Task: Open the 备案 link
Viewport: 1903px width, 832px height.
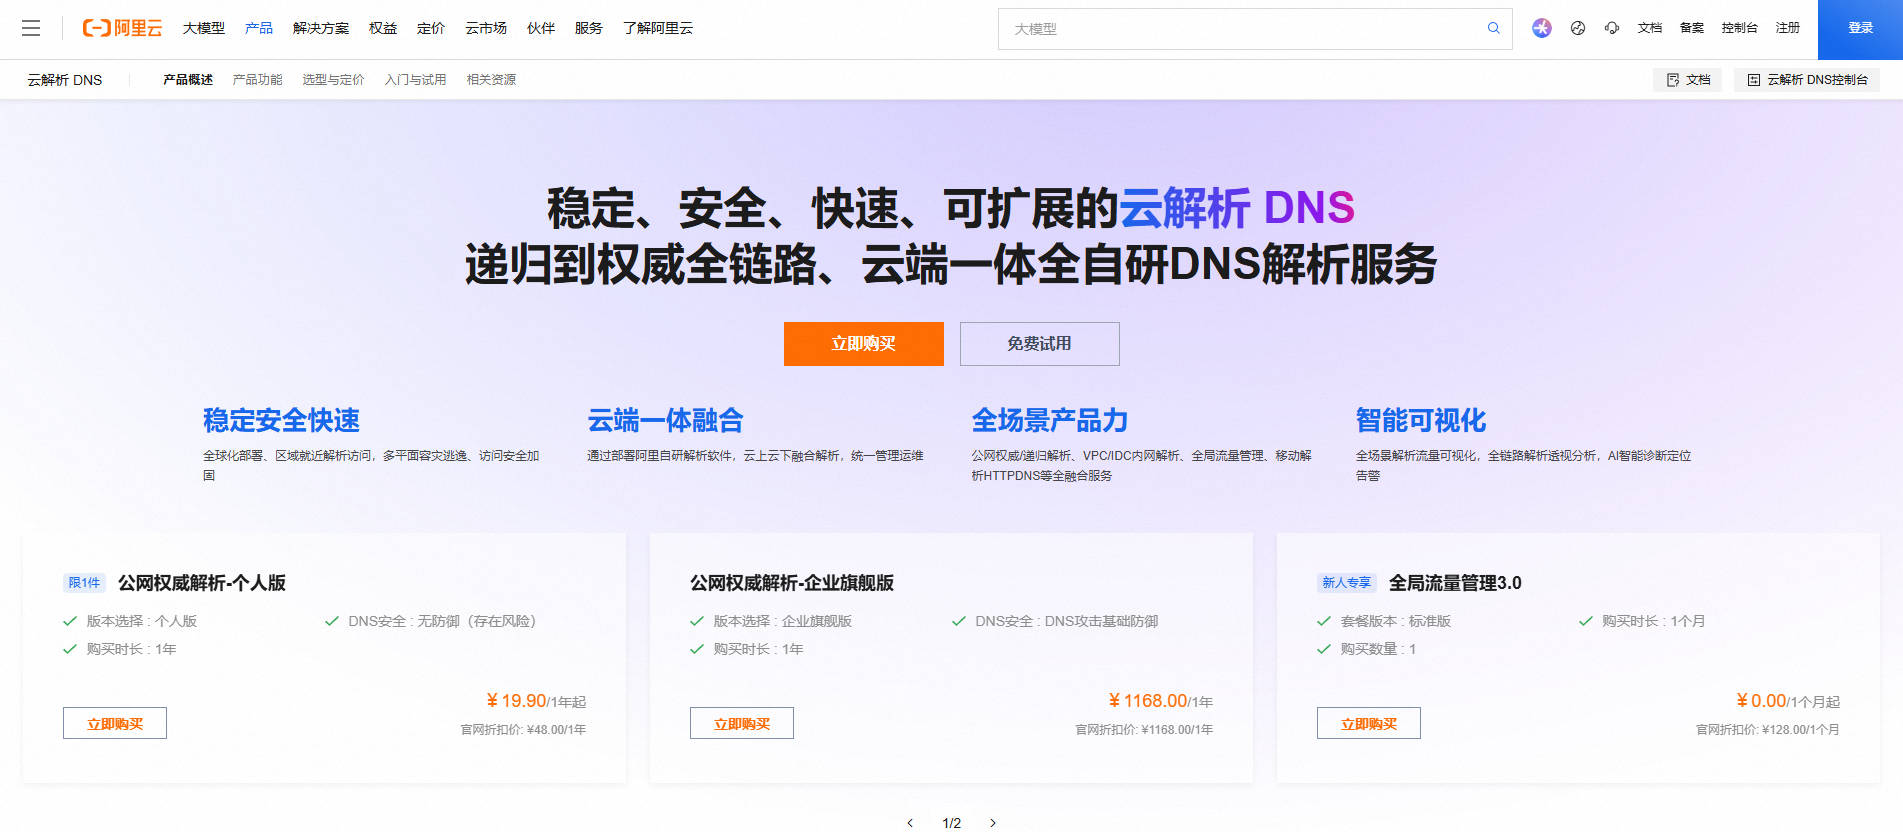Action: [x=1692, y=28]
